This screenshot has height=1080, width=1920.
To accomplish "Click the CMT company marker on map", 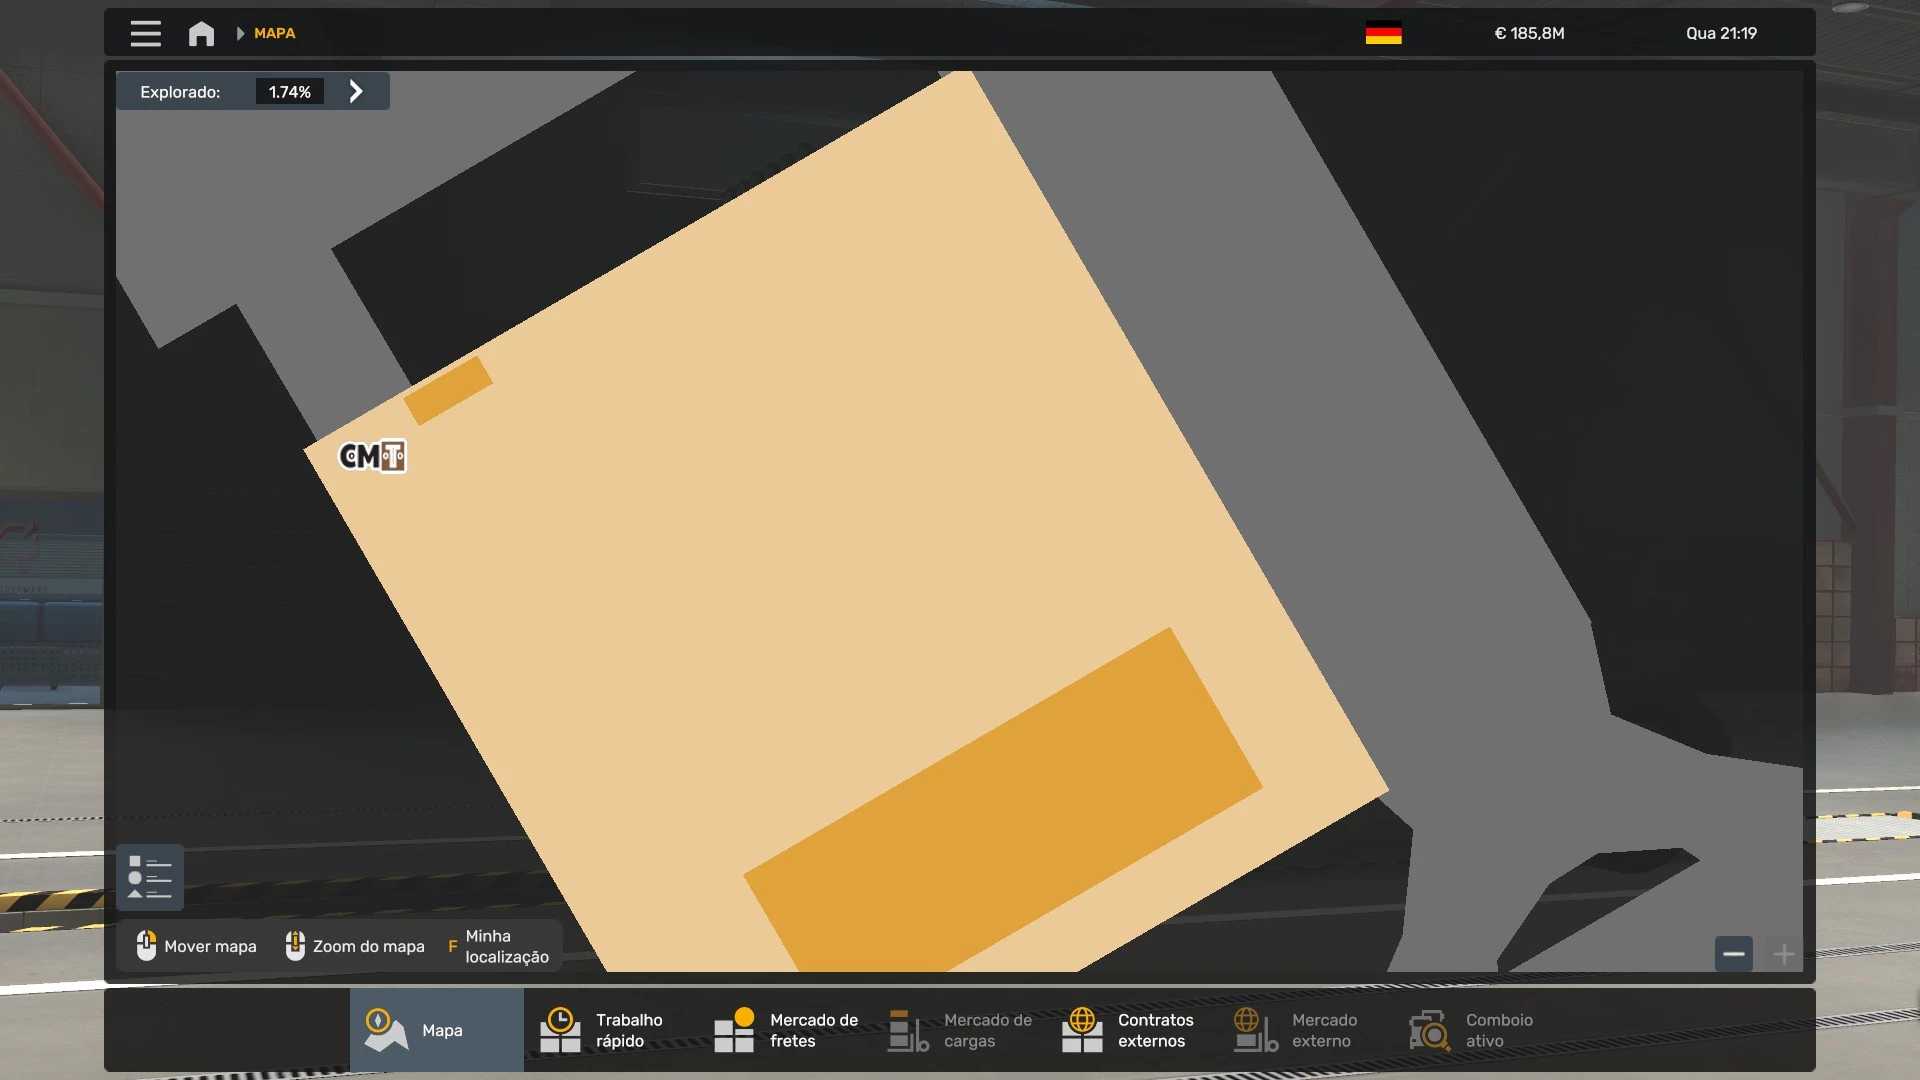I will (372, 456).
